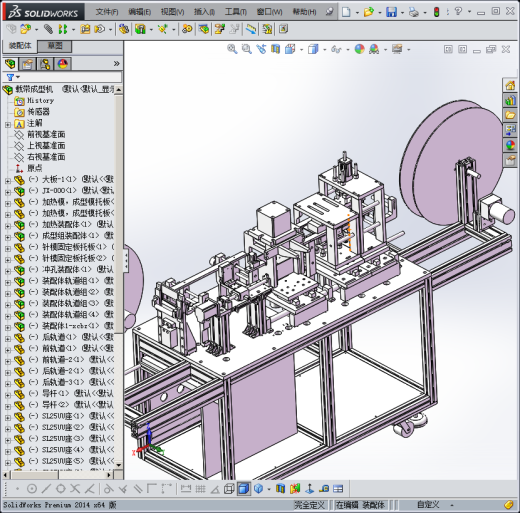Expand the manager panel tabs chevron
The width and height of the screenshot is (520, 513).
pos(116,63)
